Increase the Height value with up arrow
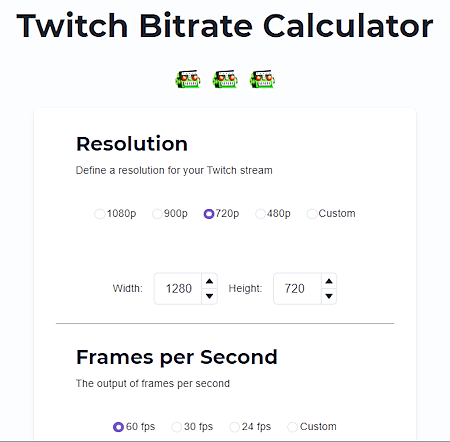The height and width of the screenshot is (442, 450). [x=329, y=281]
